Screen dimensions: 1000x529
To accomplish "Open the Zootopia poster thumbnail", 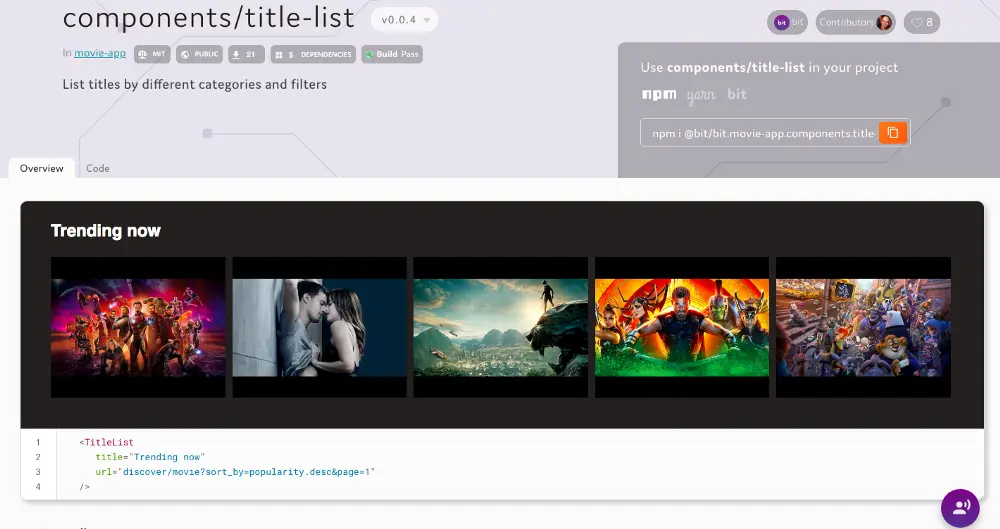I will (863, 327).
